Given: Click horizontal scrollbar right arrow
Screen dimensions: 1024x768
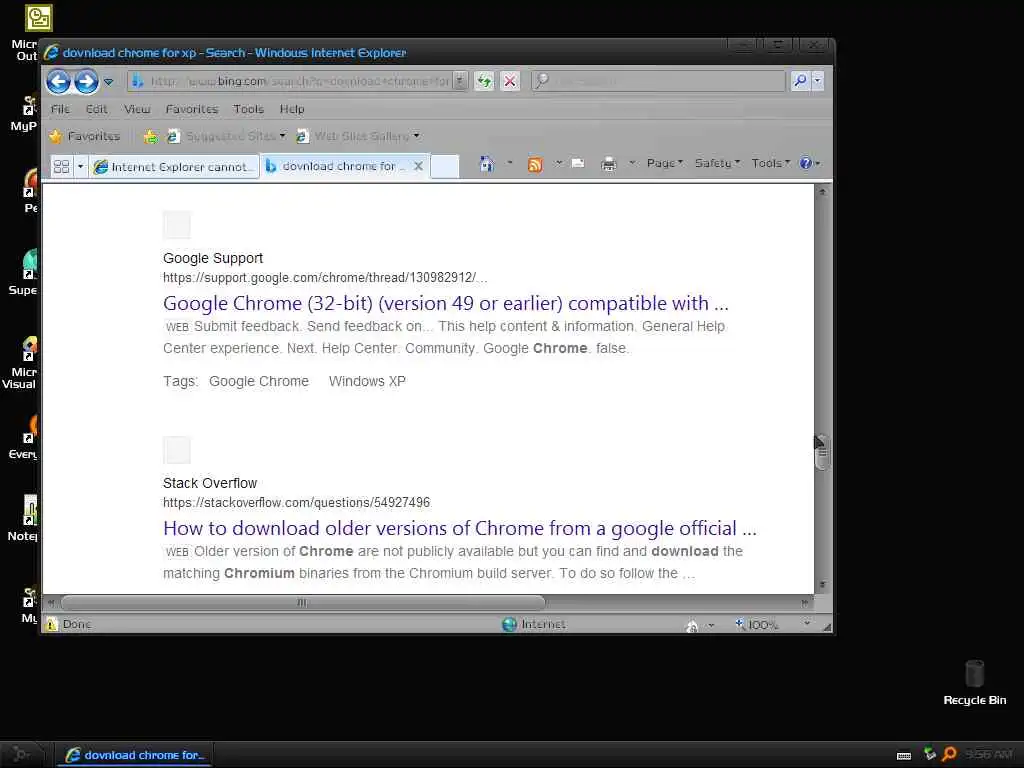Looking at the screenshot, I should [x=805, y=602].
